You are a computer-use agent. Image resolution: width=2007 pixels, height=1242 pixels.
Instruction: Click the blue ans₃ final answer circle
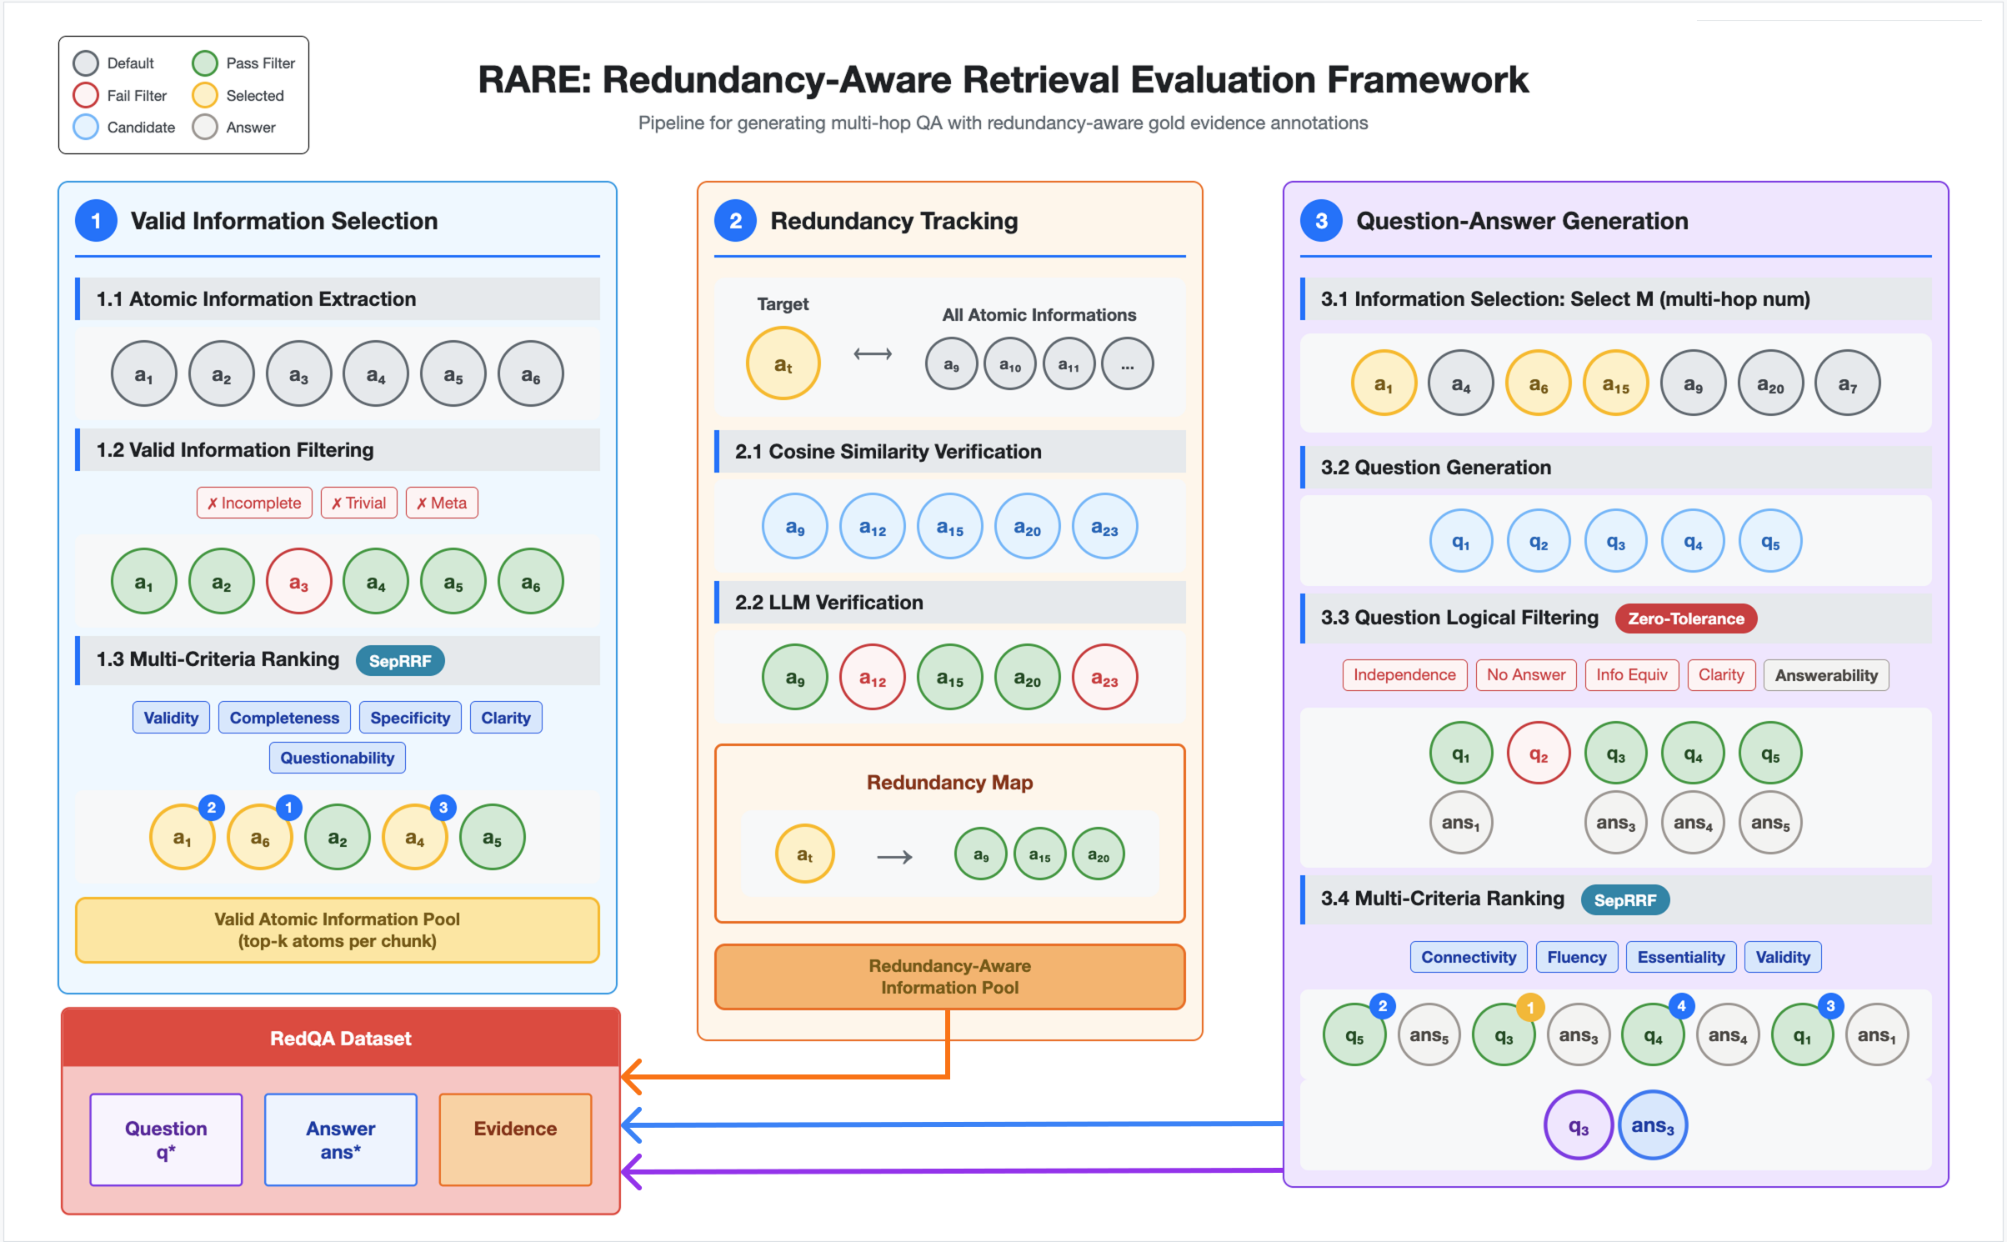[1653, 1125]
